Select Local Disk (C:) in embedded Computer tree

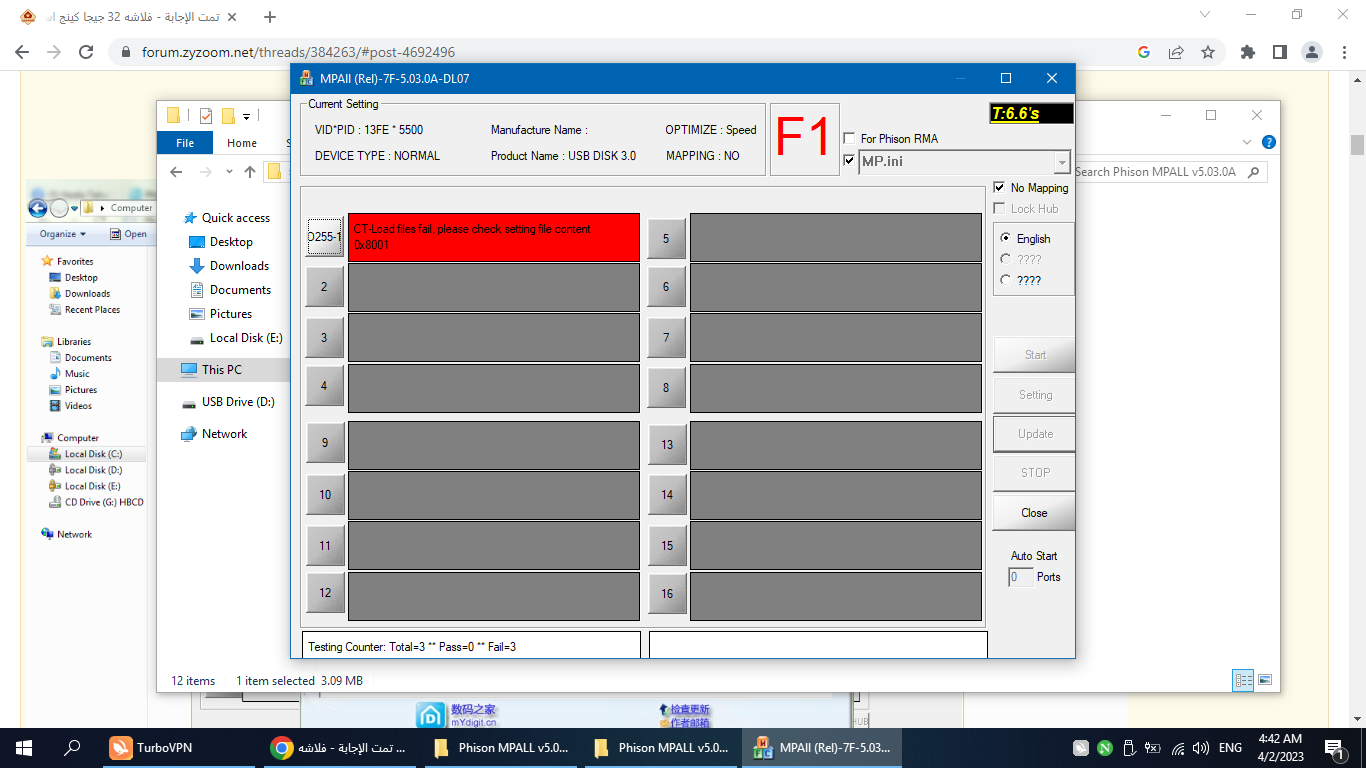(93, 454)
